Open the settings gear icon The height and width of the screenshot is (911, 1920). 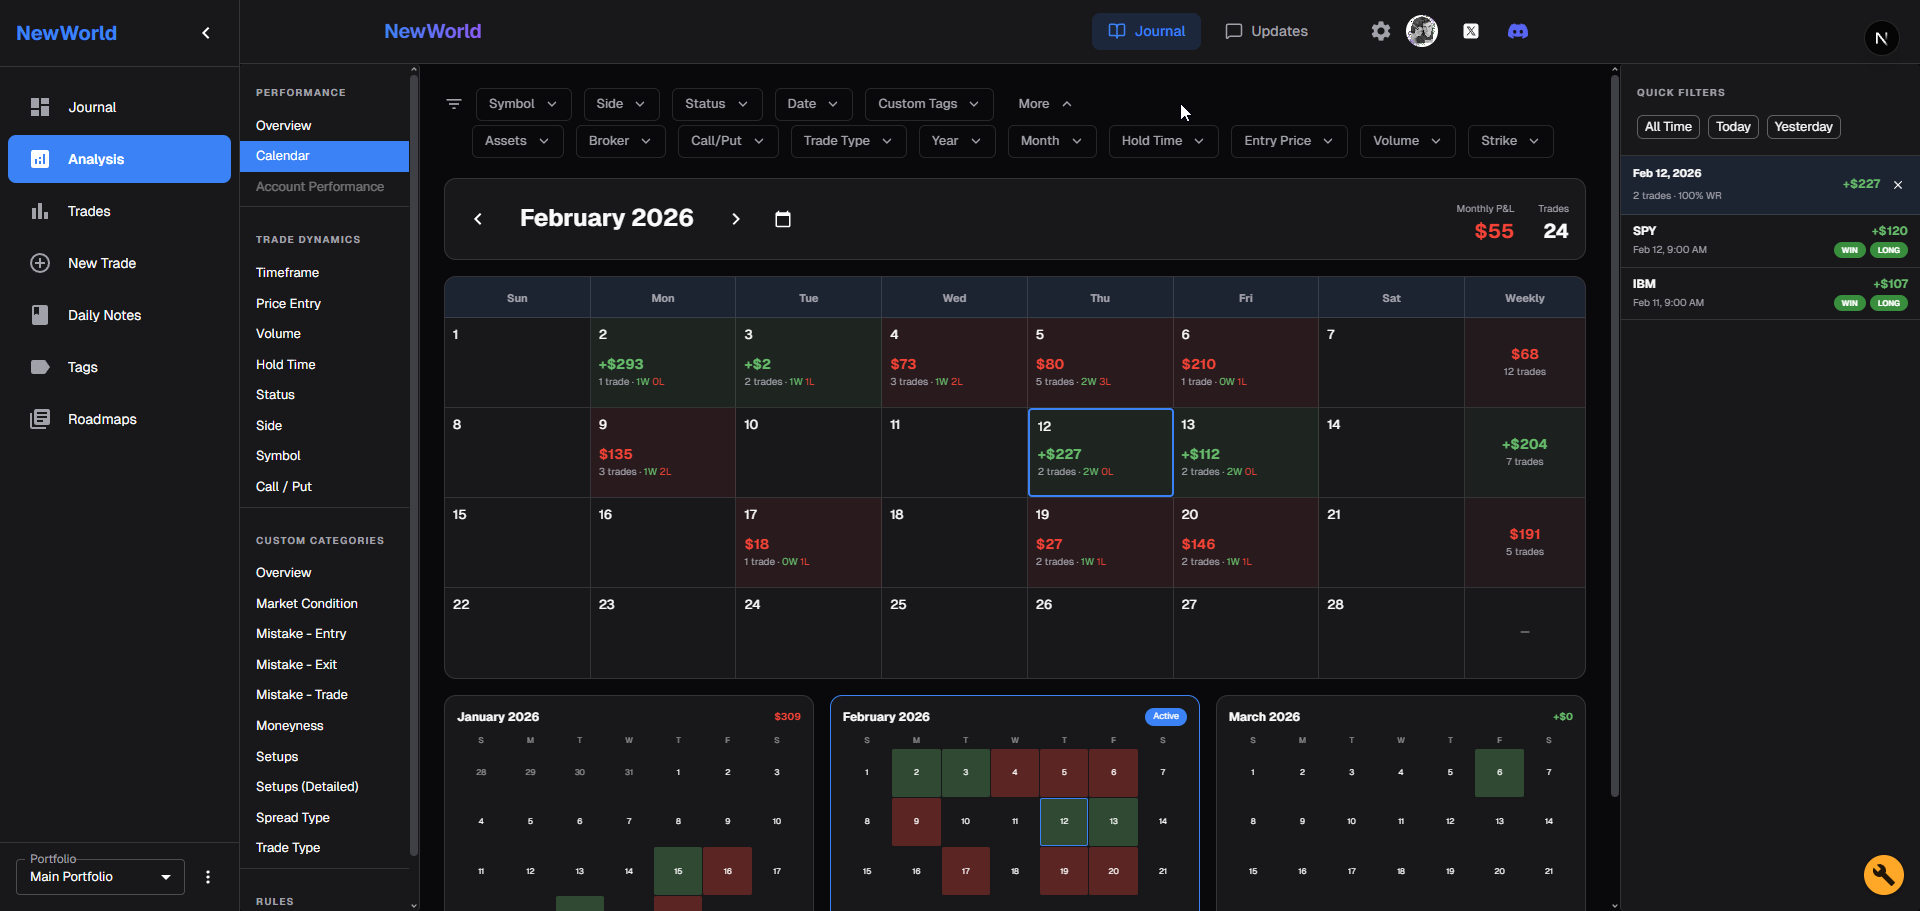pyautogui.click(x=1380, y=31)
